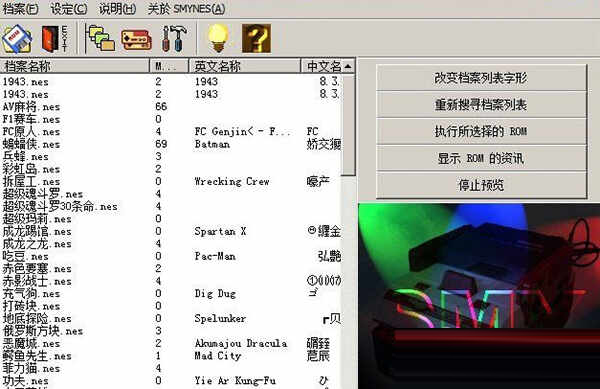600x389 pixels.
Task: Select the 赤色要塞.nes file
Action: (x=37, y=269)
